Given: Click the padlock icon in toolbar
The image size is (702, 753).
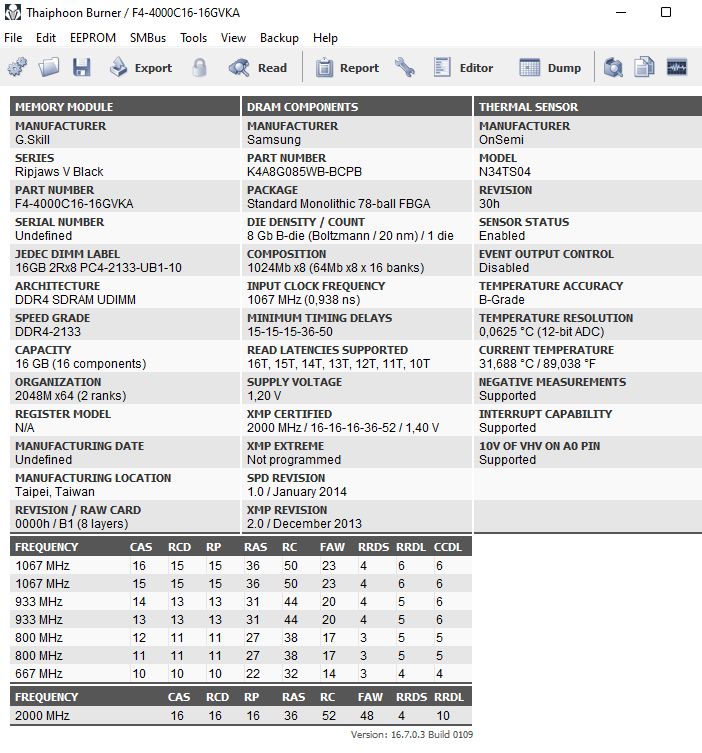Looking at the screenshot, I should 199,68.
